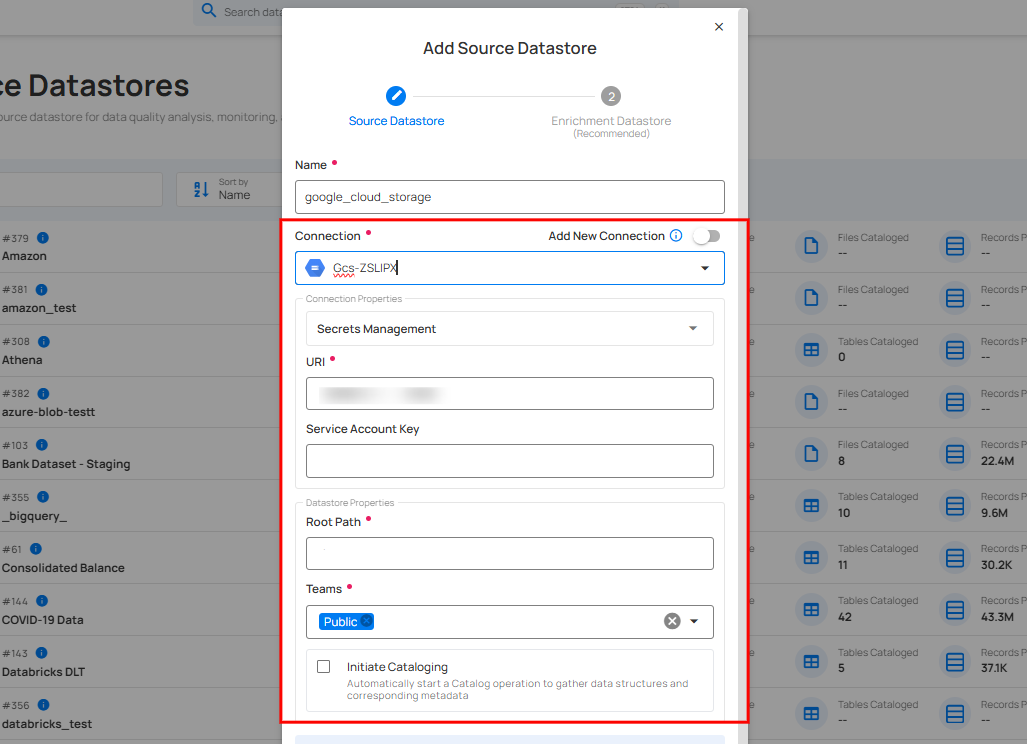Viewport: 1027px width, 744px height.
Task: Click the Tables Cataloged icon for Databricks DLT
Action: (x=811, y=662)
